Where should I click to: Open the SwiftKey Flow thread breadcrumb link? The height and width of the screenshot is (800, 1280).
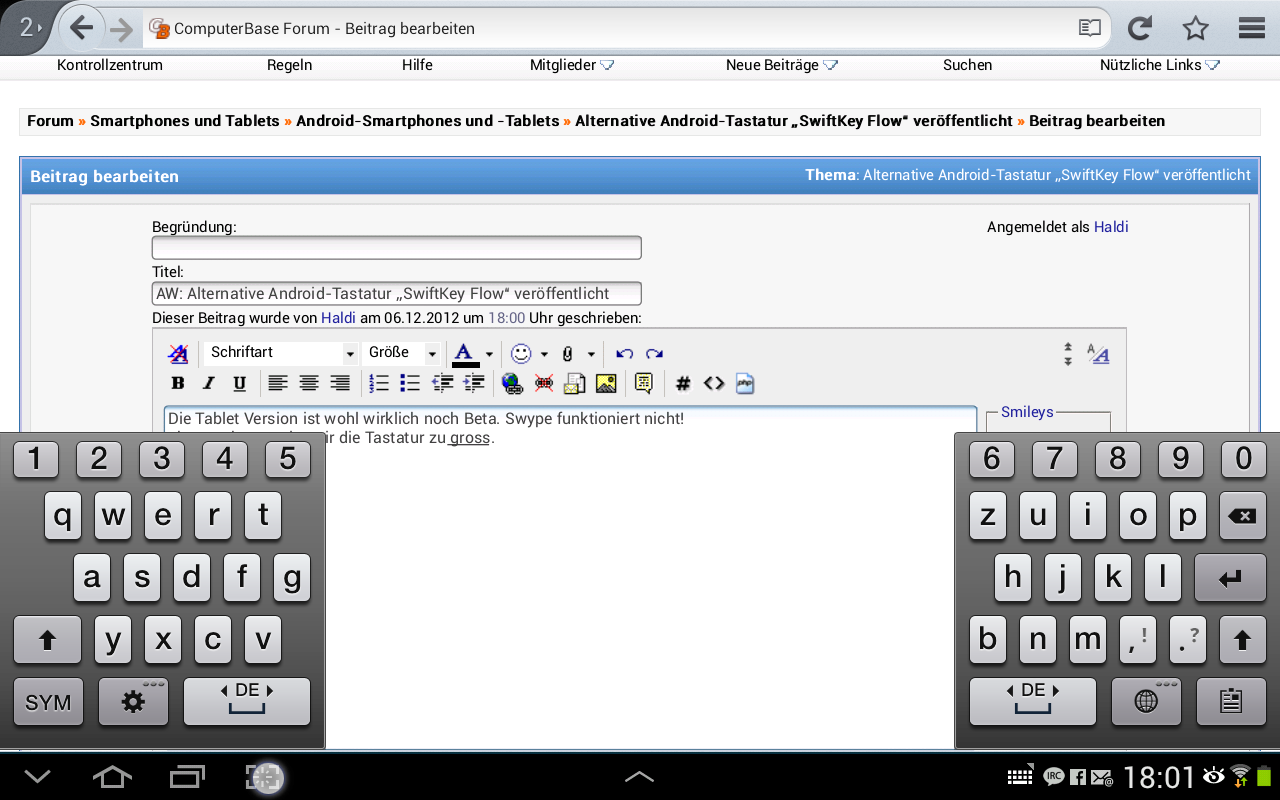[794, 121]
